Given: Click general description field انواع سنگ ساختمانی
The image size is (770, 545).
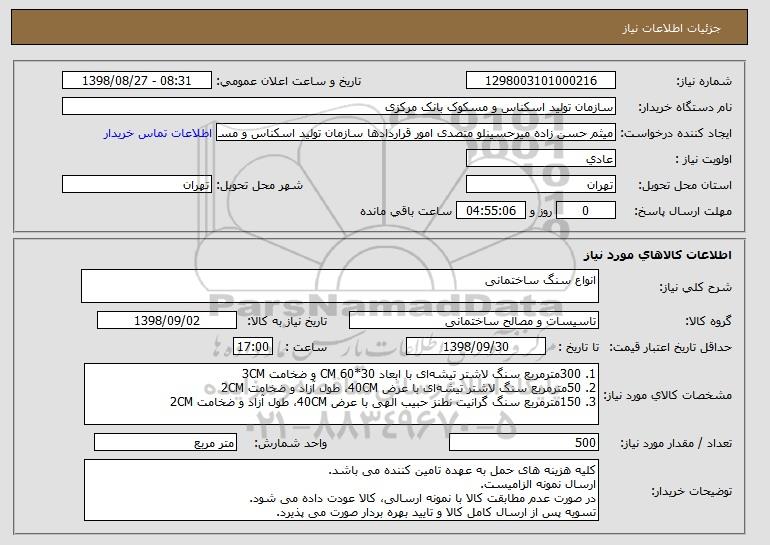Looking at the screenshot, I should coord(340,286).
